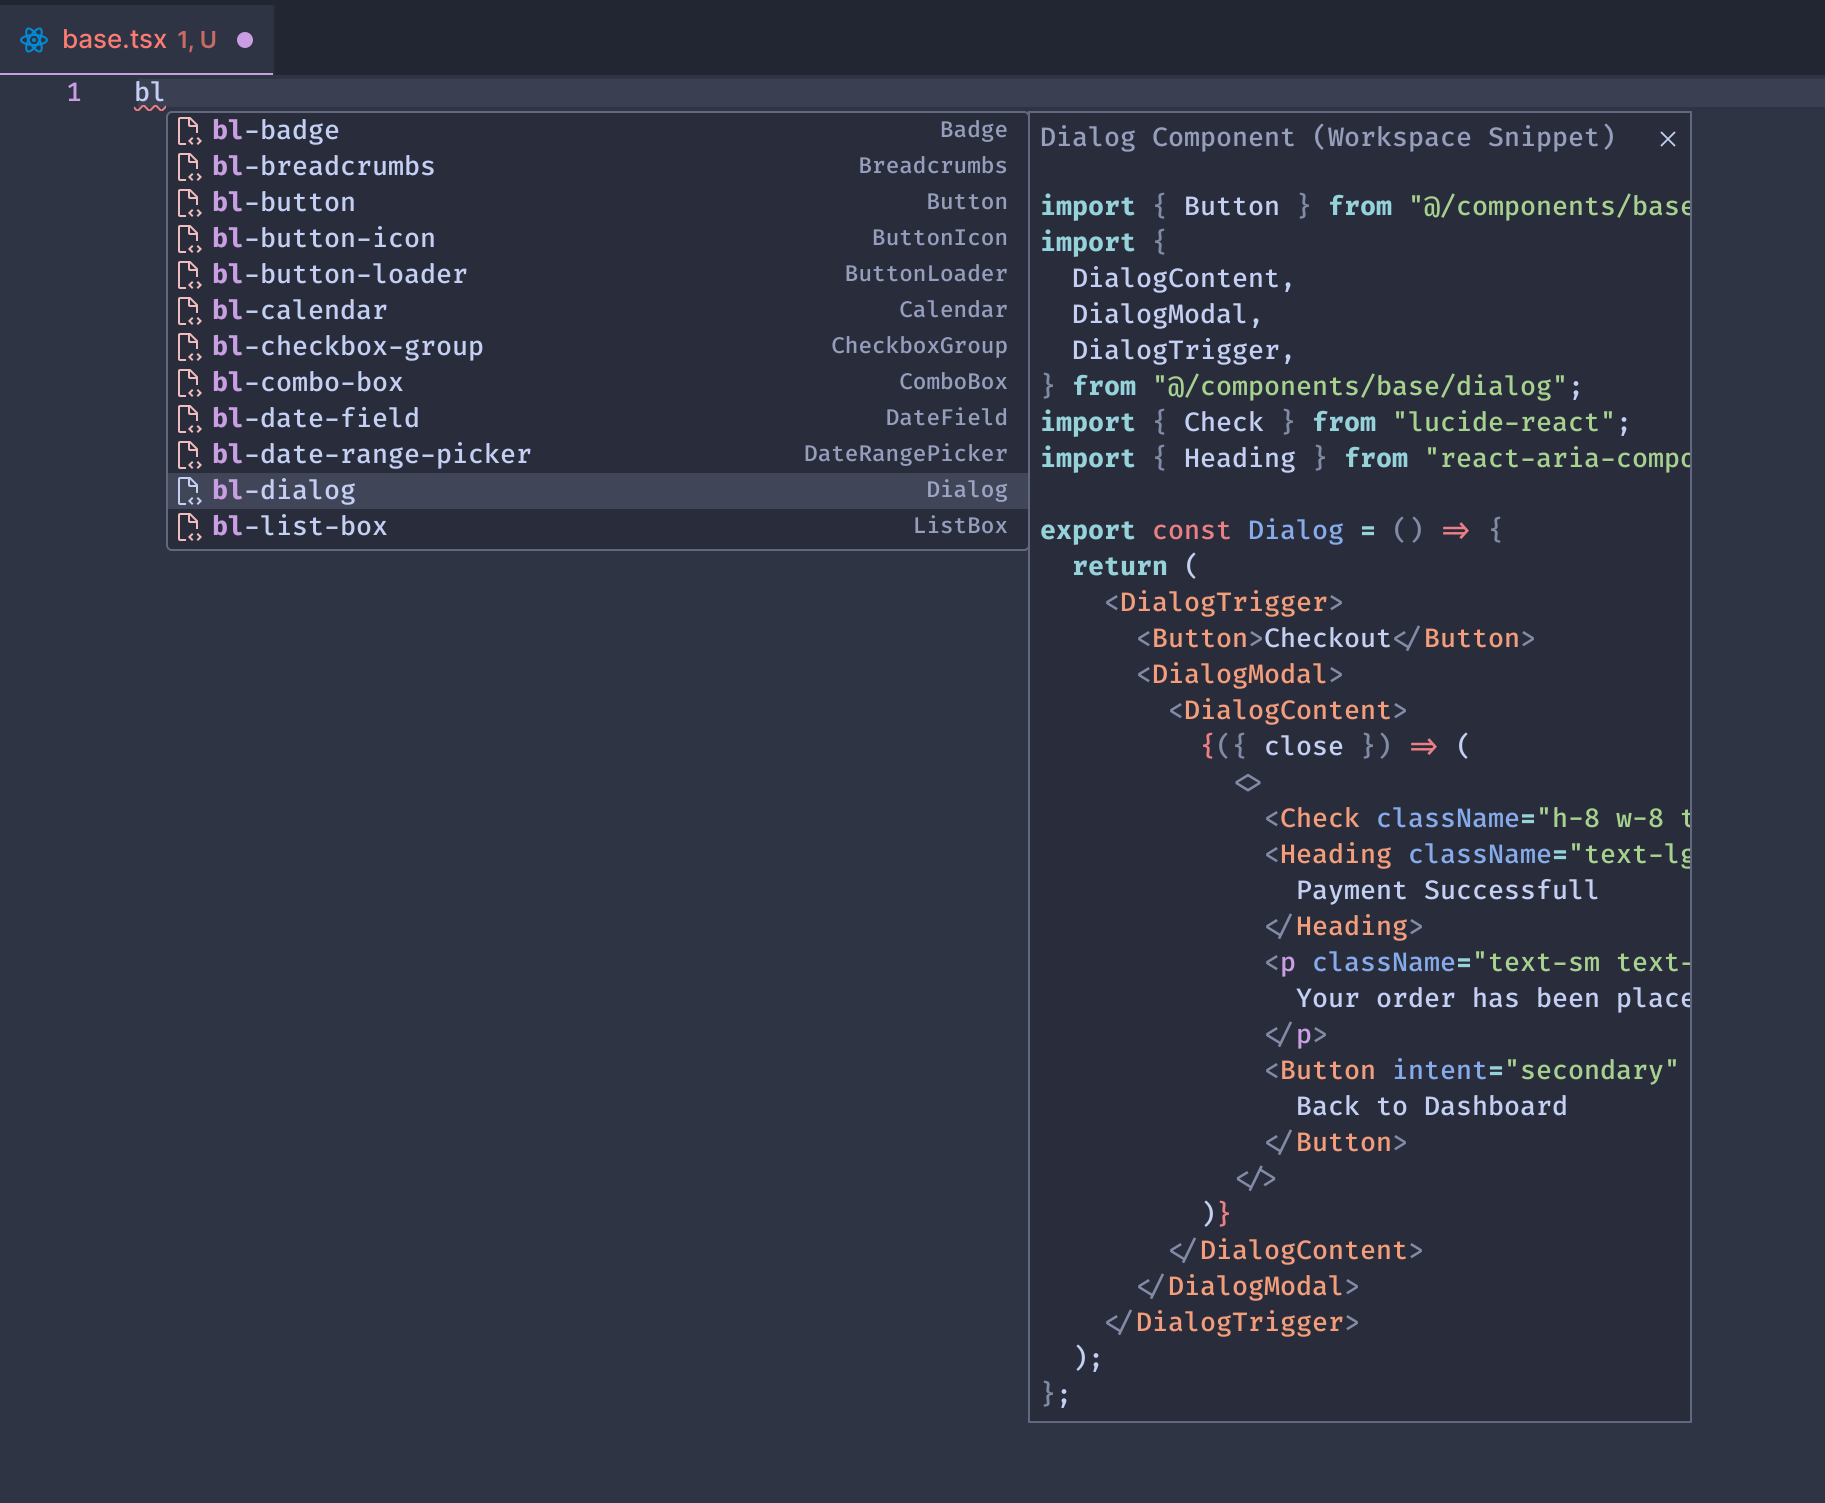Accept the highlighted bl-dialog suggestion

click(x=597, y=490)
